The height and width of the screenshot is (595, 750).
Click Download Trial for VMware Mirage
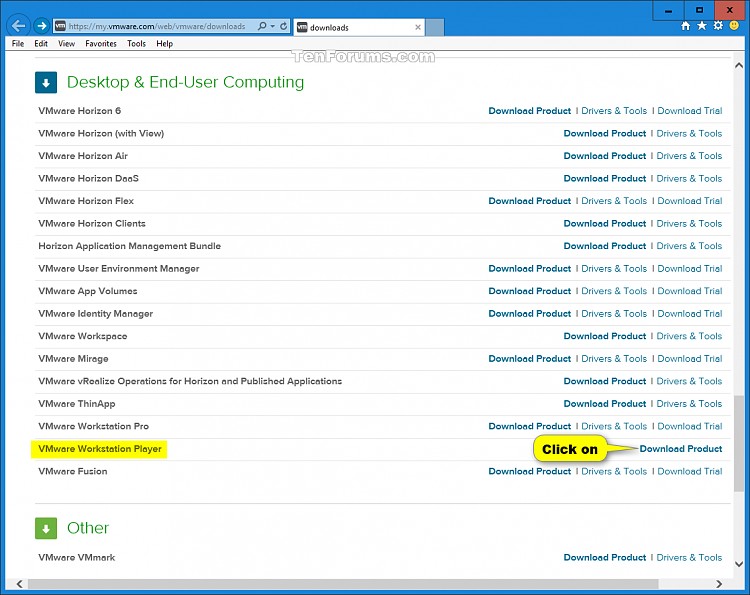pos(690,359)
